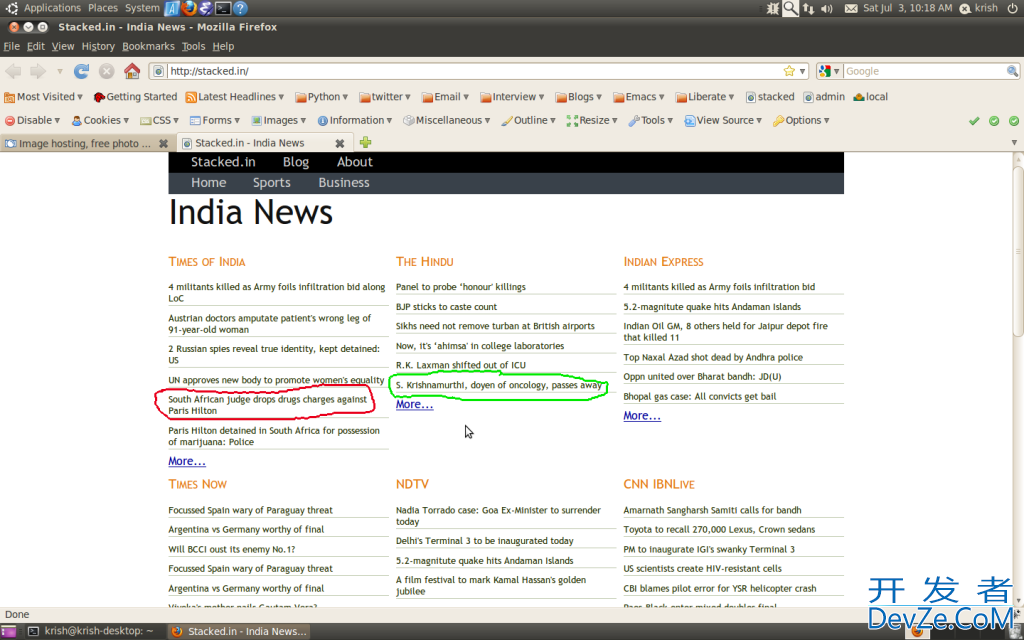
Task: Open the Bookmarks menu
Action: click(148, 46)
